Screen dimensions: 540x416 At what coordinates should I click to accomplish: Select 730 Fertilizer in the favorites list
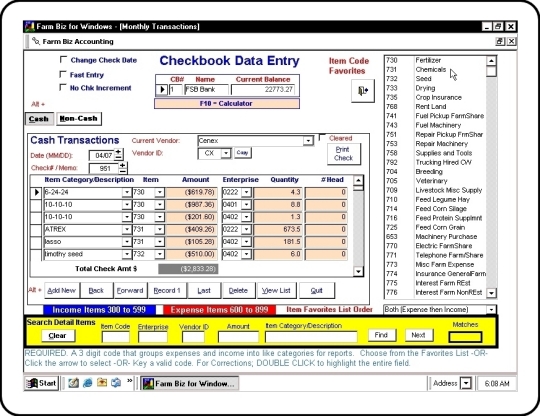pos(435,60)
